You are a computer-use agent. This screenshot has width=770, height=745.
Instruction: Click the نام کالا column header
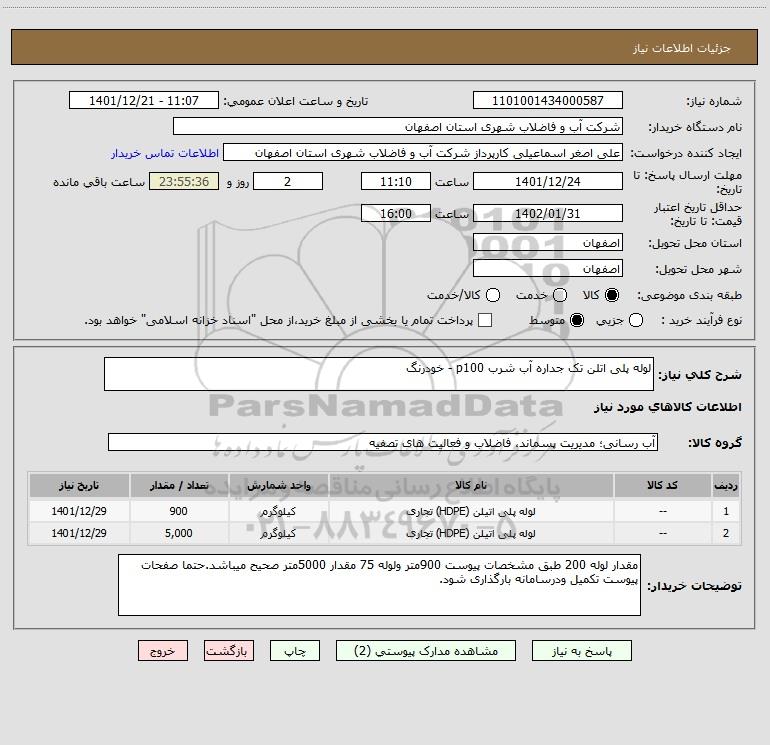coord(471,485)
